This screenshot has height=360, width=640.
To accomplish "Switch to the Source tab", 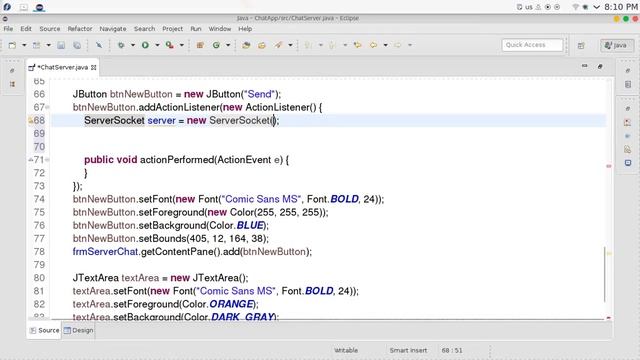I will click(44, 330).
